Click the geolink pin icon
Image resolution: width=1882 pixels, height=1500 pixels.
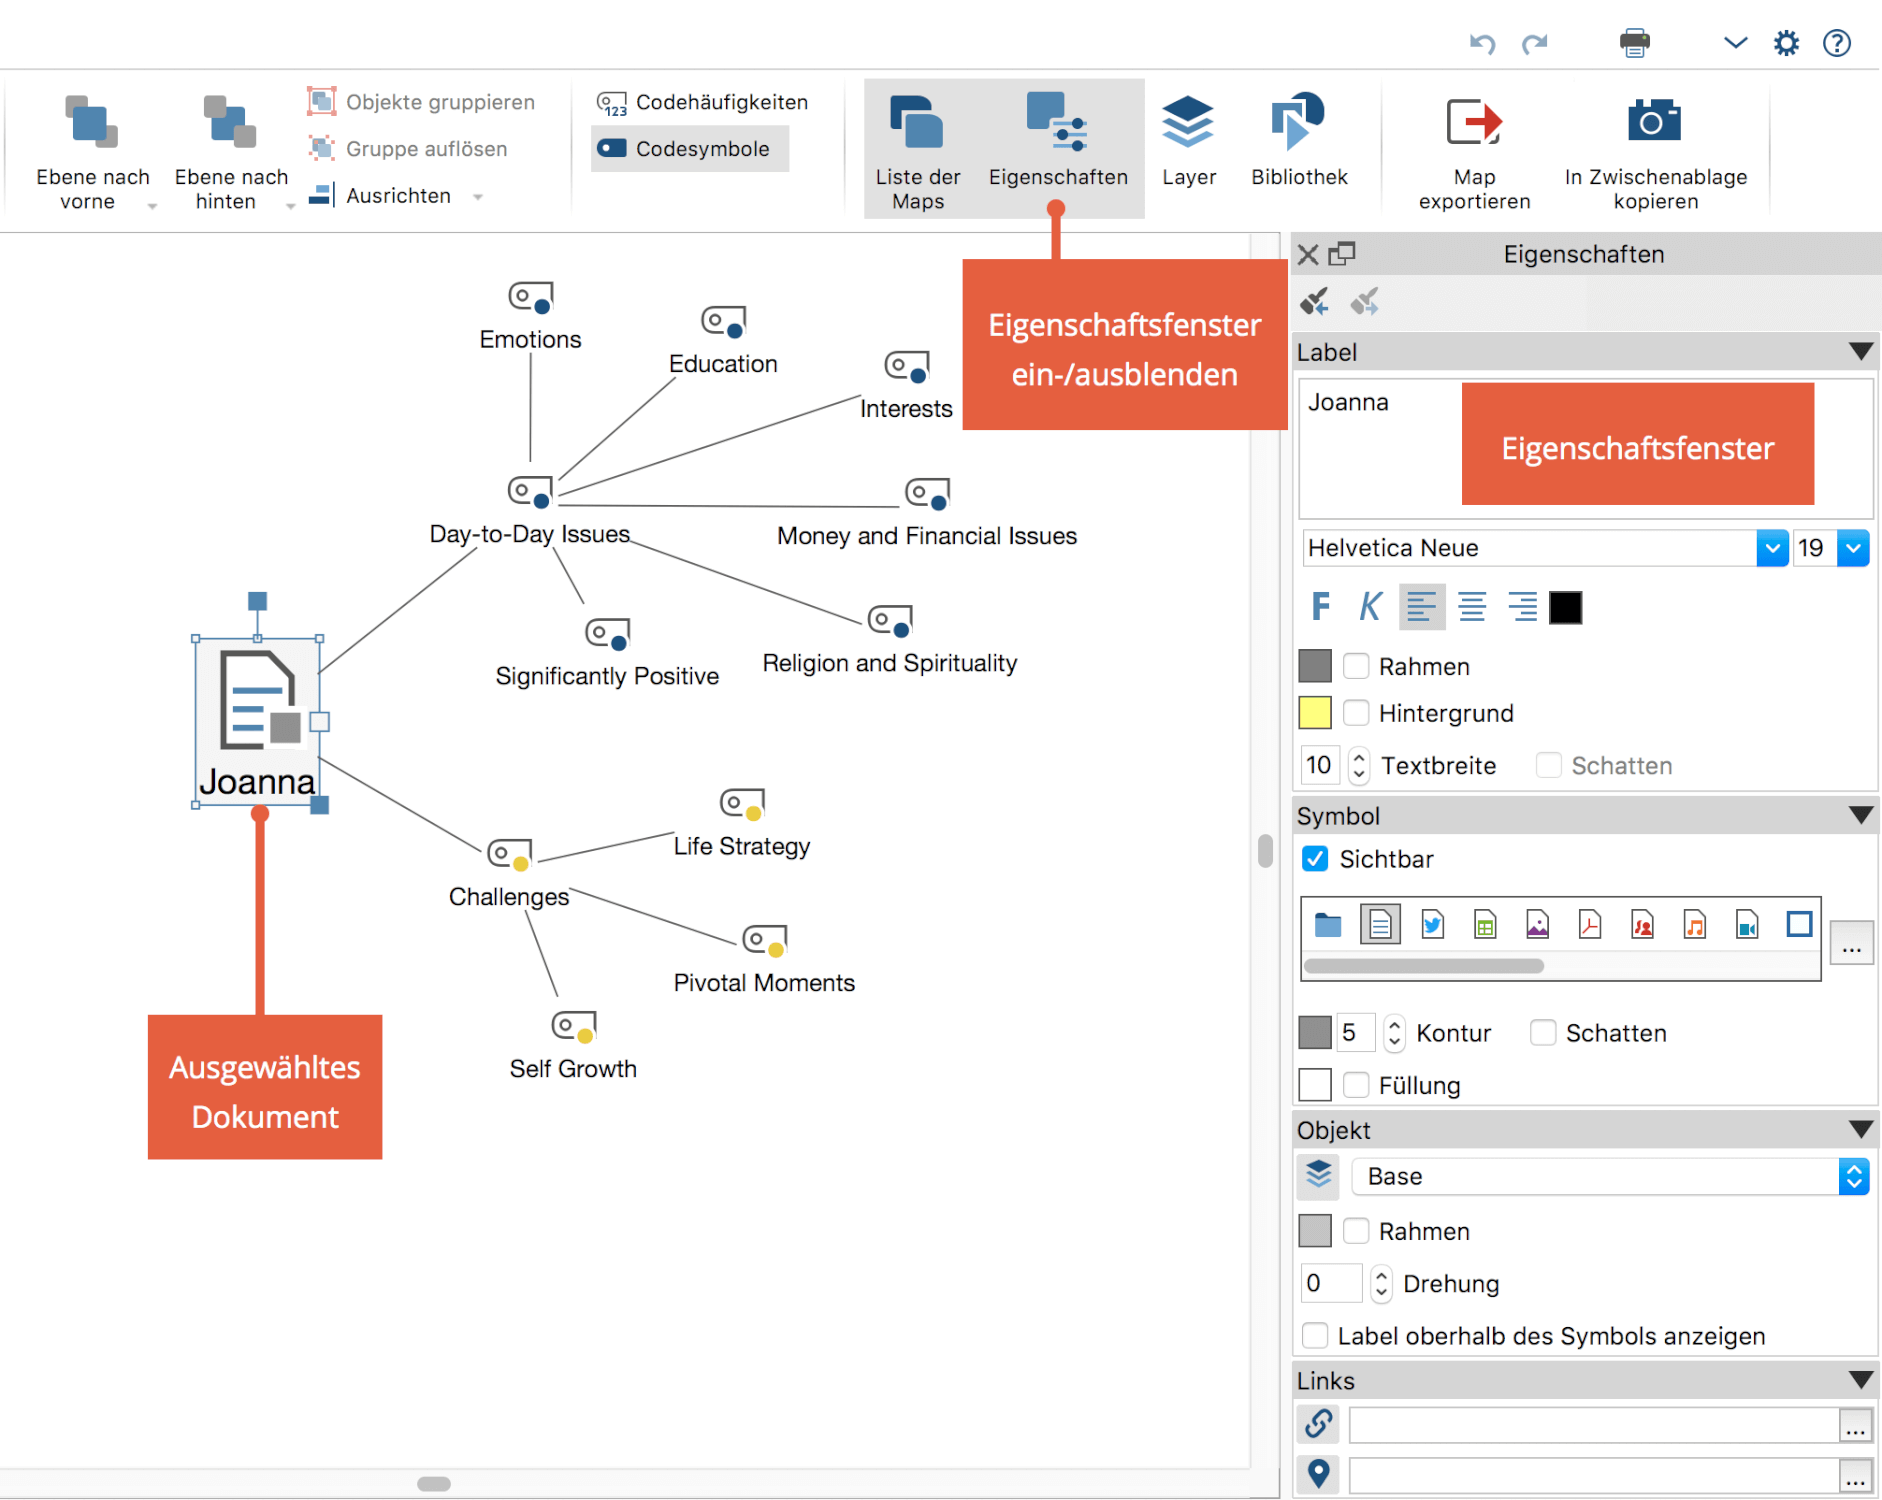(x=1318, y=1474)
